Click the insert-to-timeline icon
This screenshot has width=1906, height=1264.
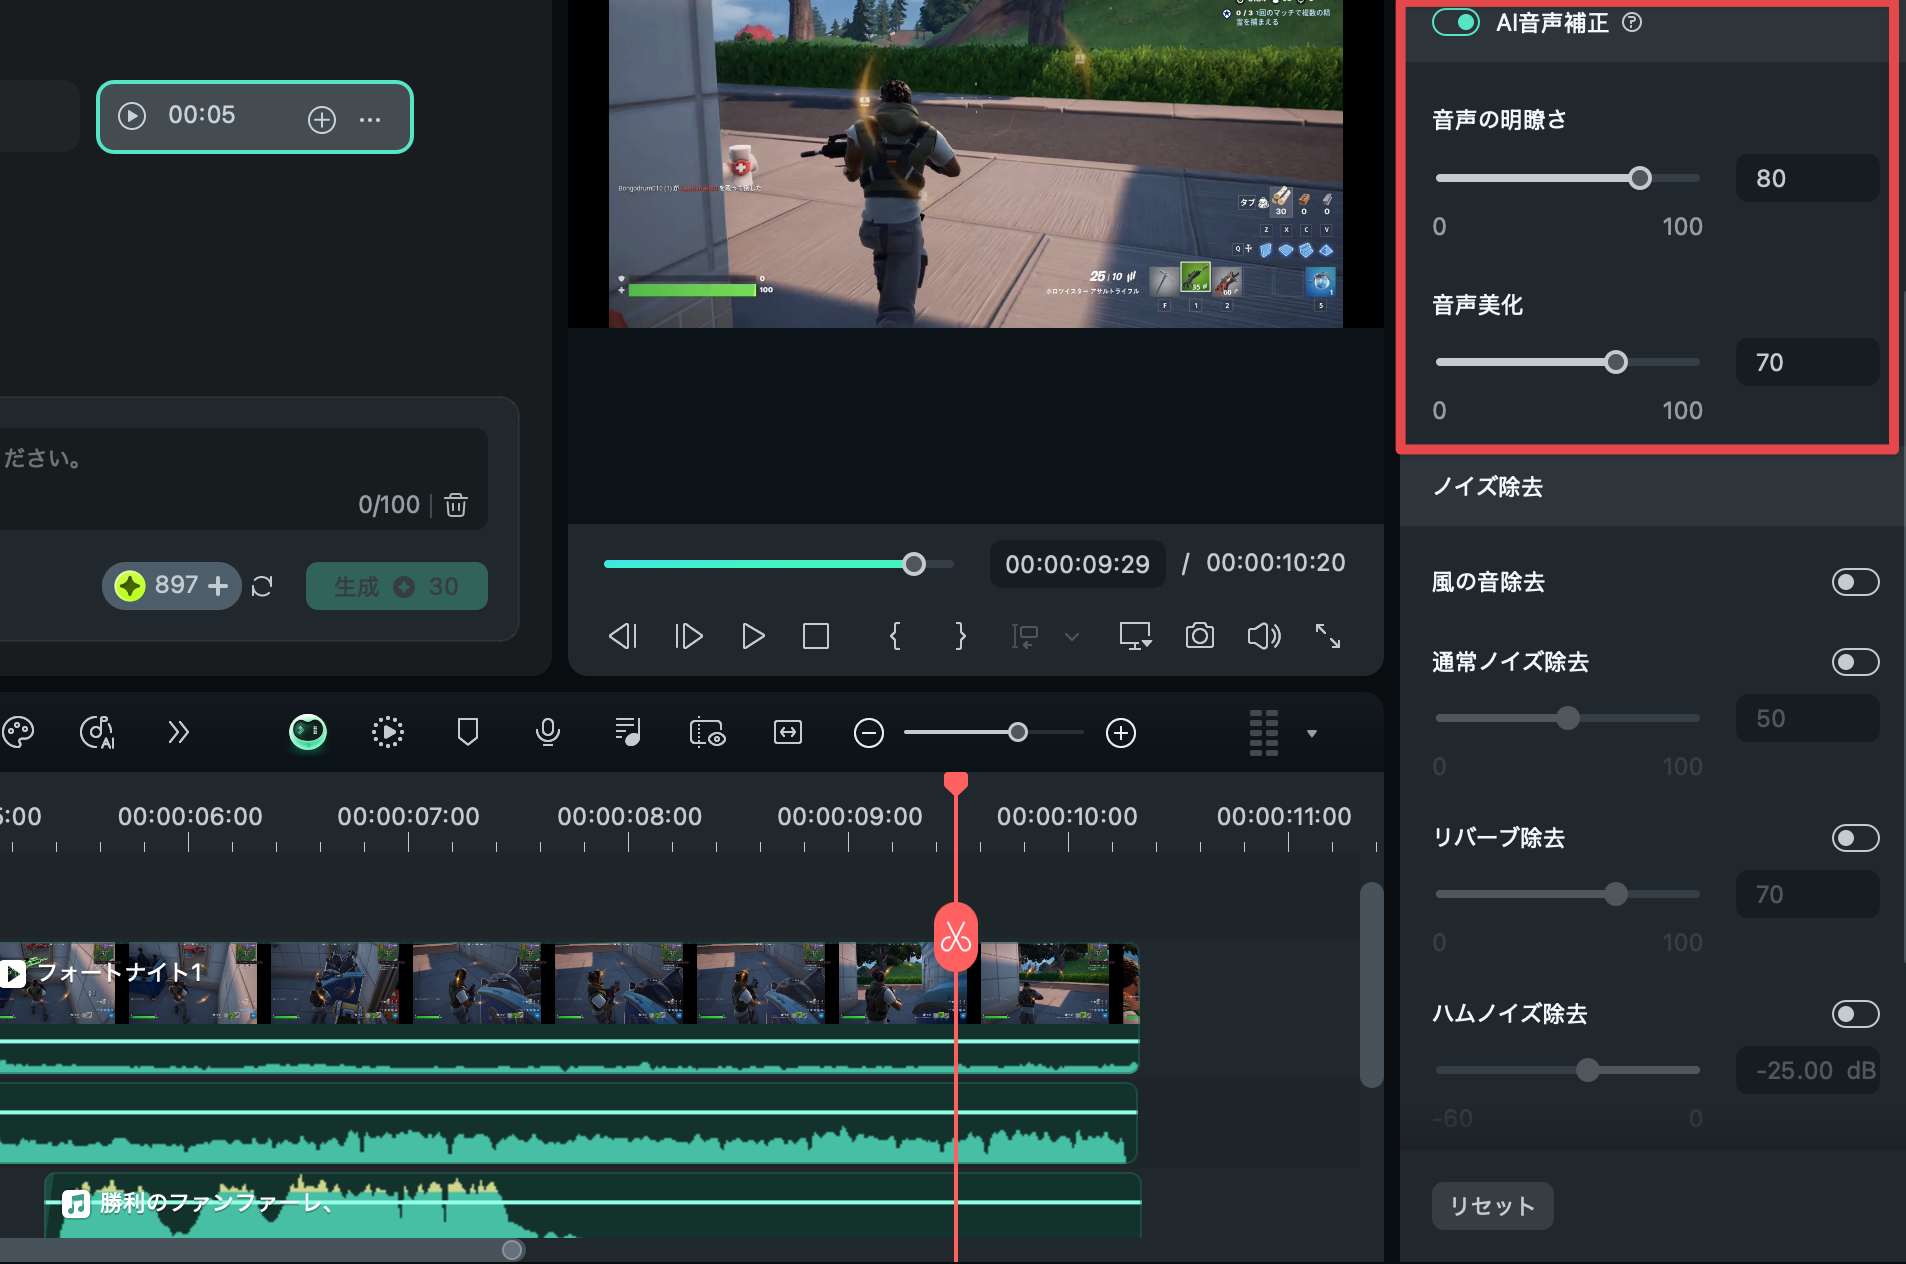[1025, 636]
